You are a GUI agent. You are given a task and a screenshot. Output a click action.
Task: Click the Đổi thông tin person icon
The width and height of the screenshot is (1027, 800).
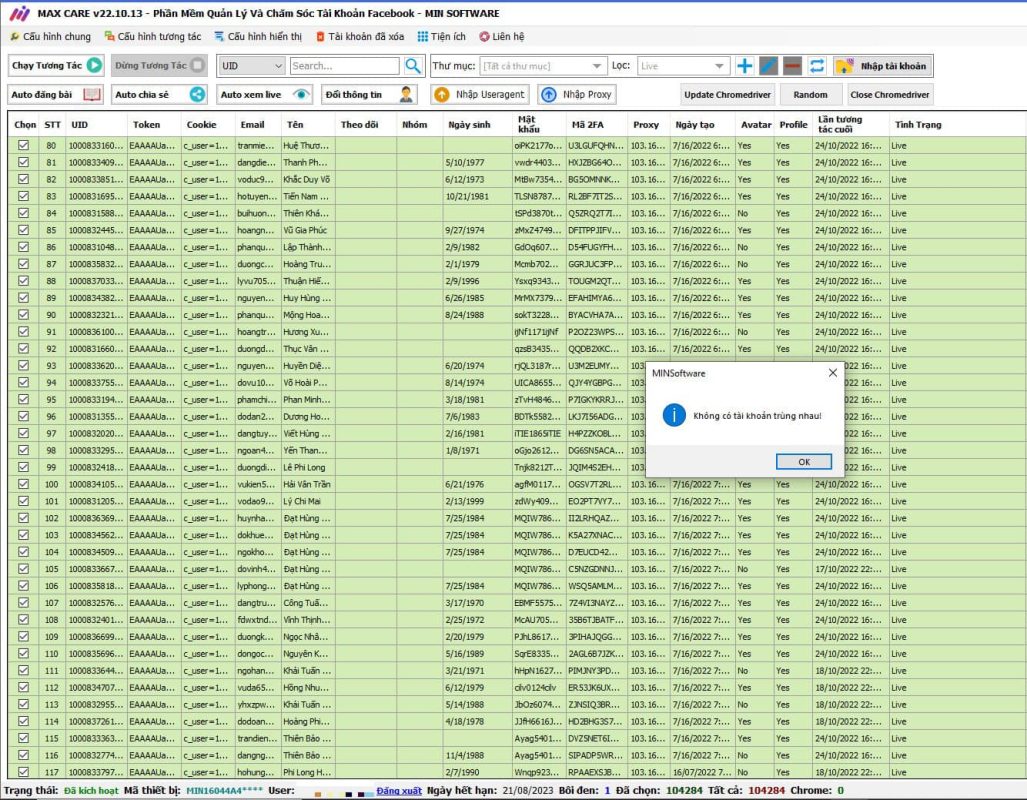tap(406, 94)
